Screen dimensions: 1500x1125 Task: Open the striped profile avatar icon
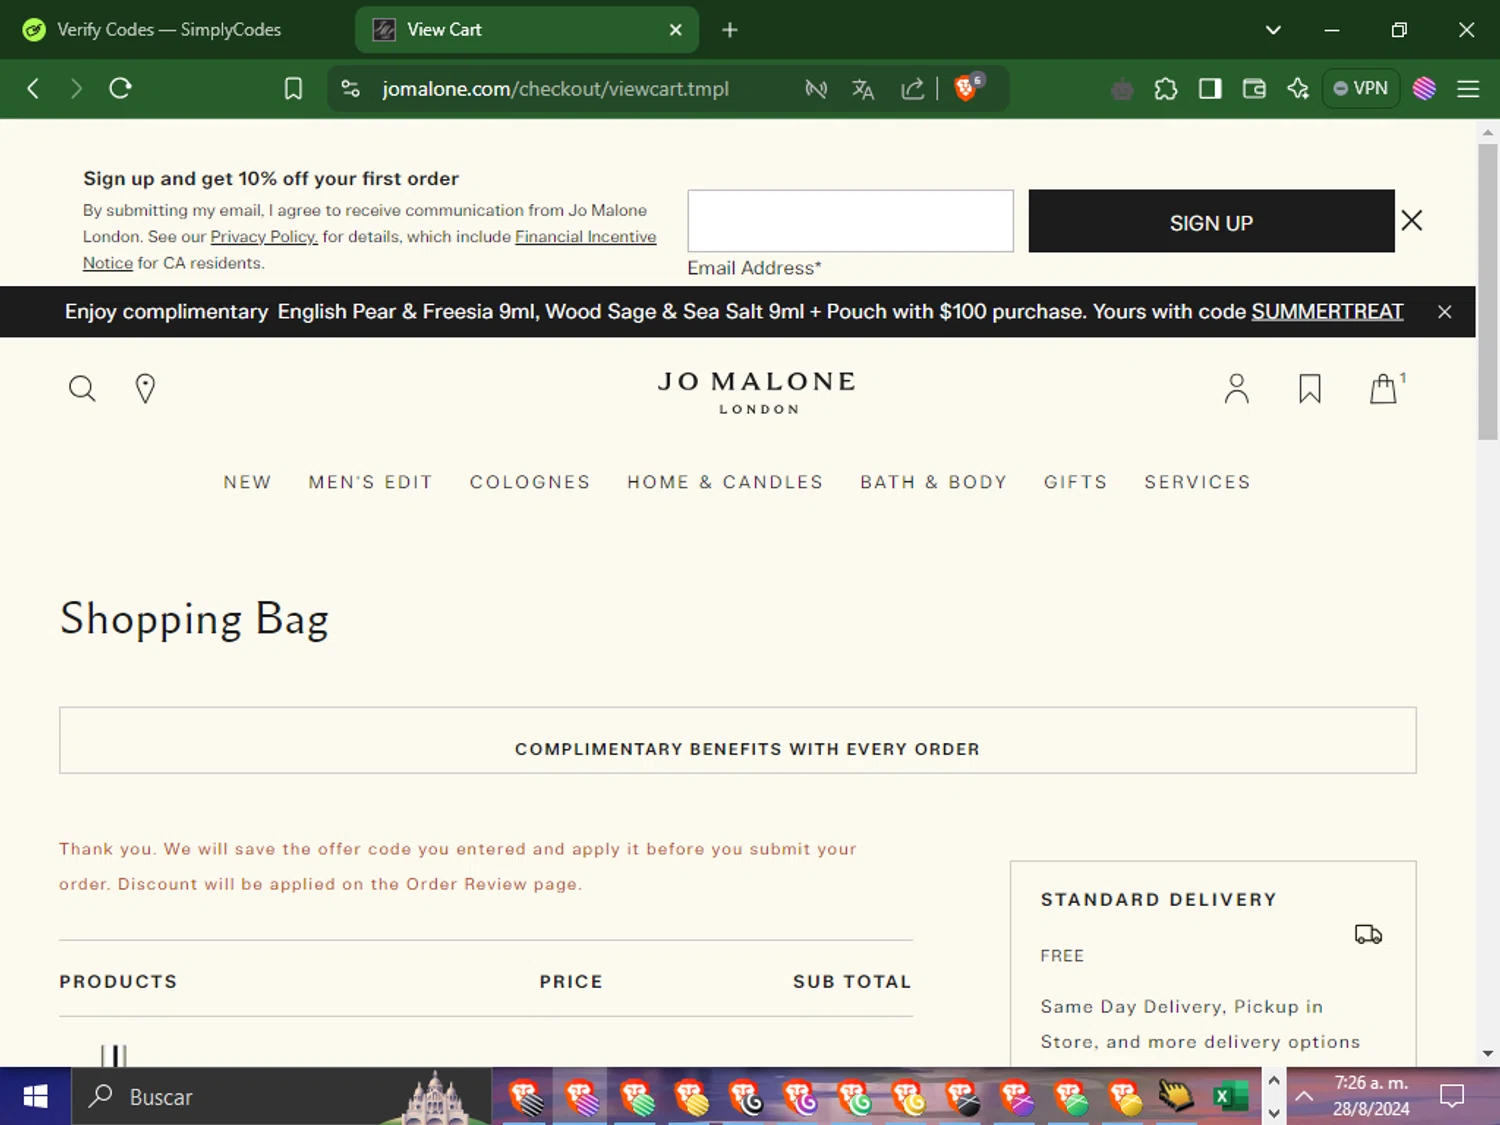coord(1424,89)
